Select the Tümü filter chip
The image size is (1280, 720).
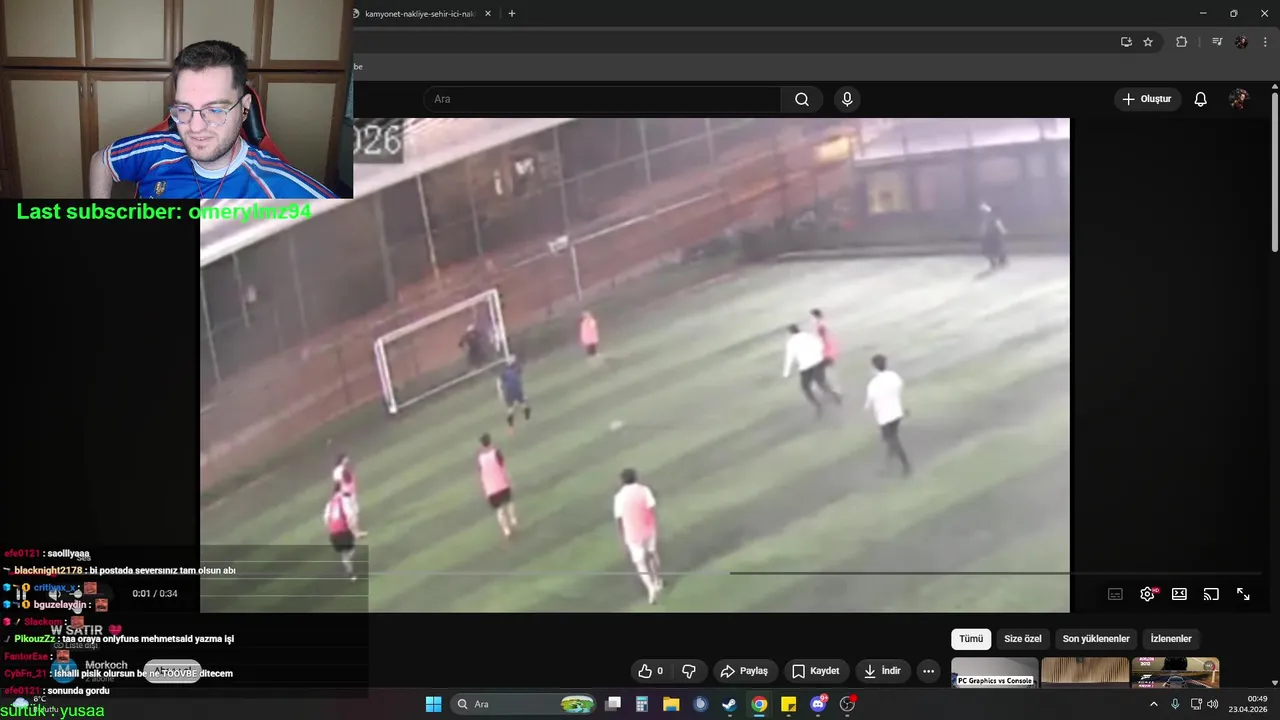[x=971, y=639]
